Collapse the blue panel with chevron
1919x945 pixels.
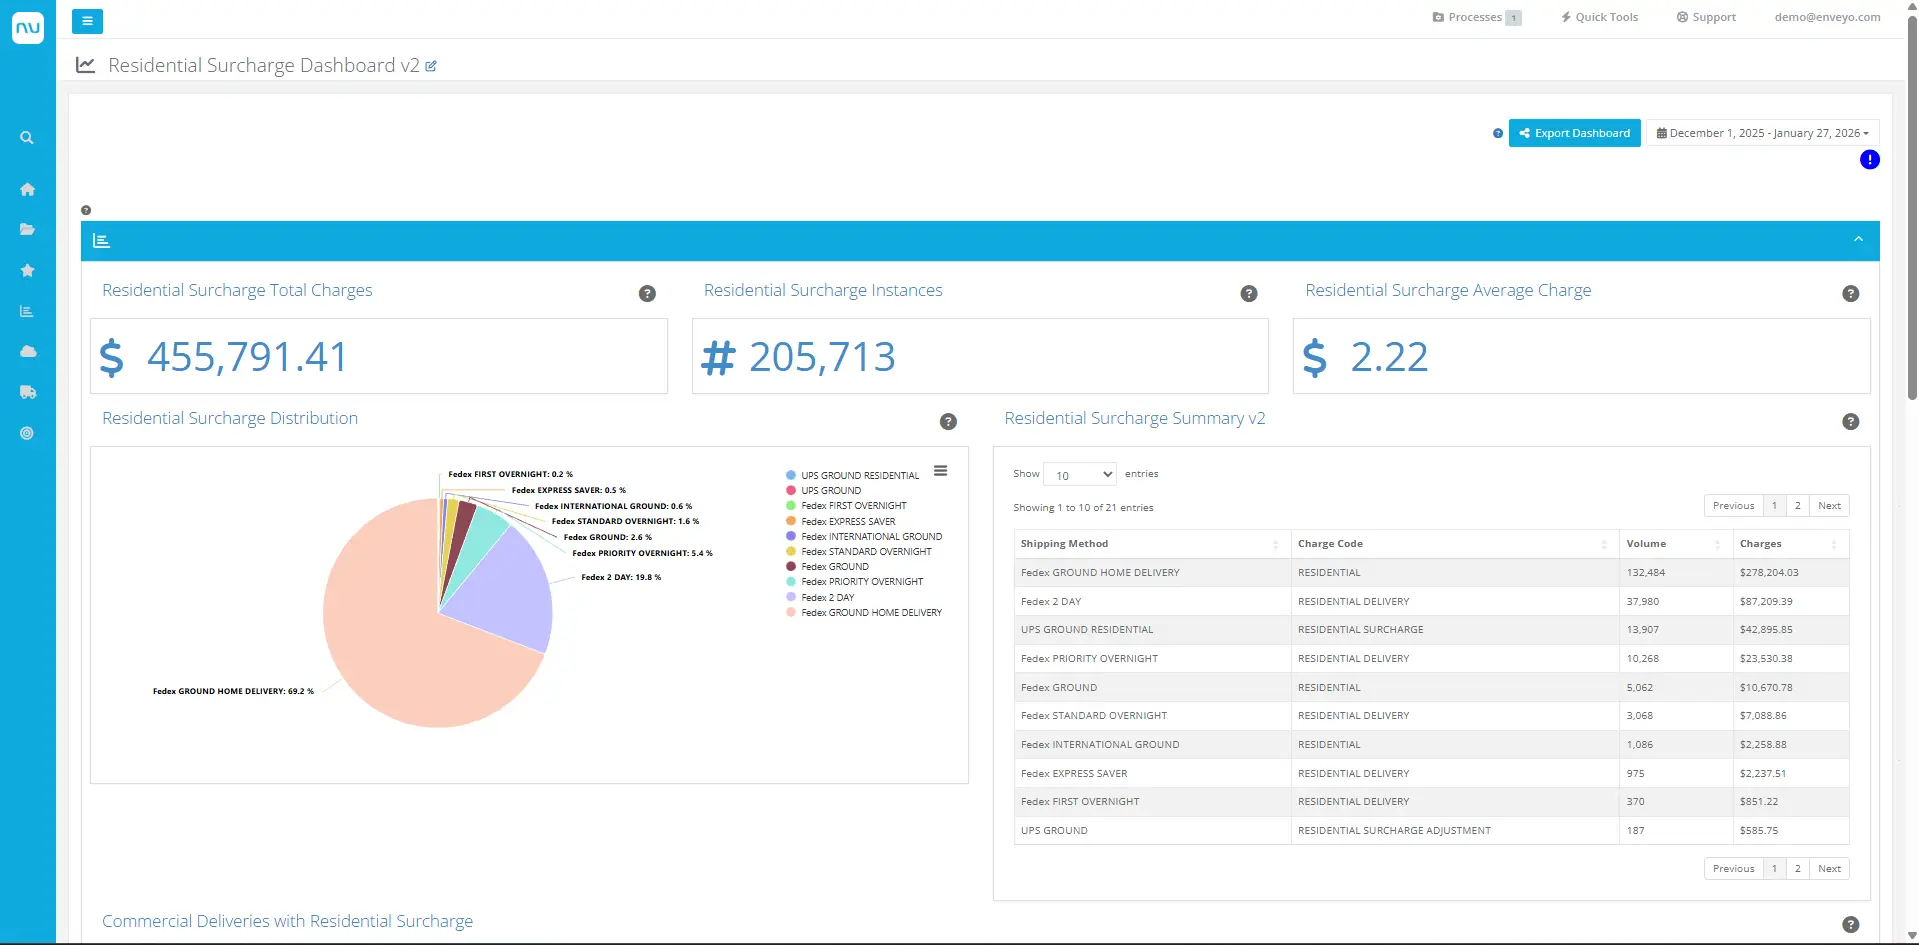click(x=1857, y=240)
